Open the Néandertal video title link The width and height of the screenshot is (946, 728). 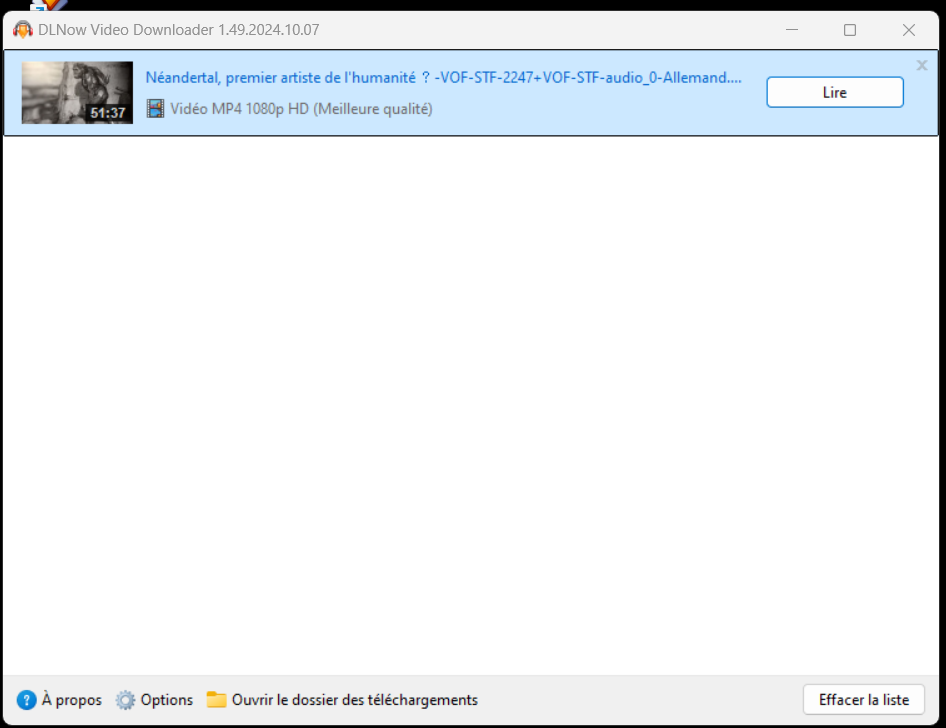pyautogui.click(x=443, y=78)
